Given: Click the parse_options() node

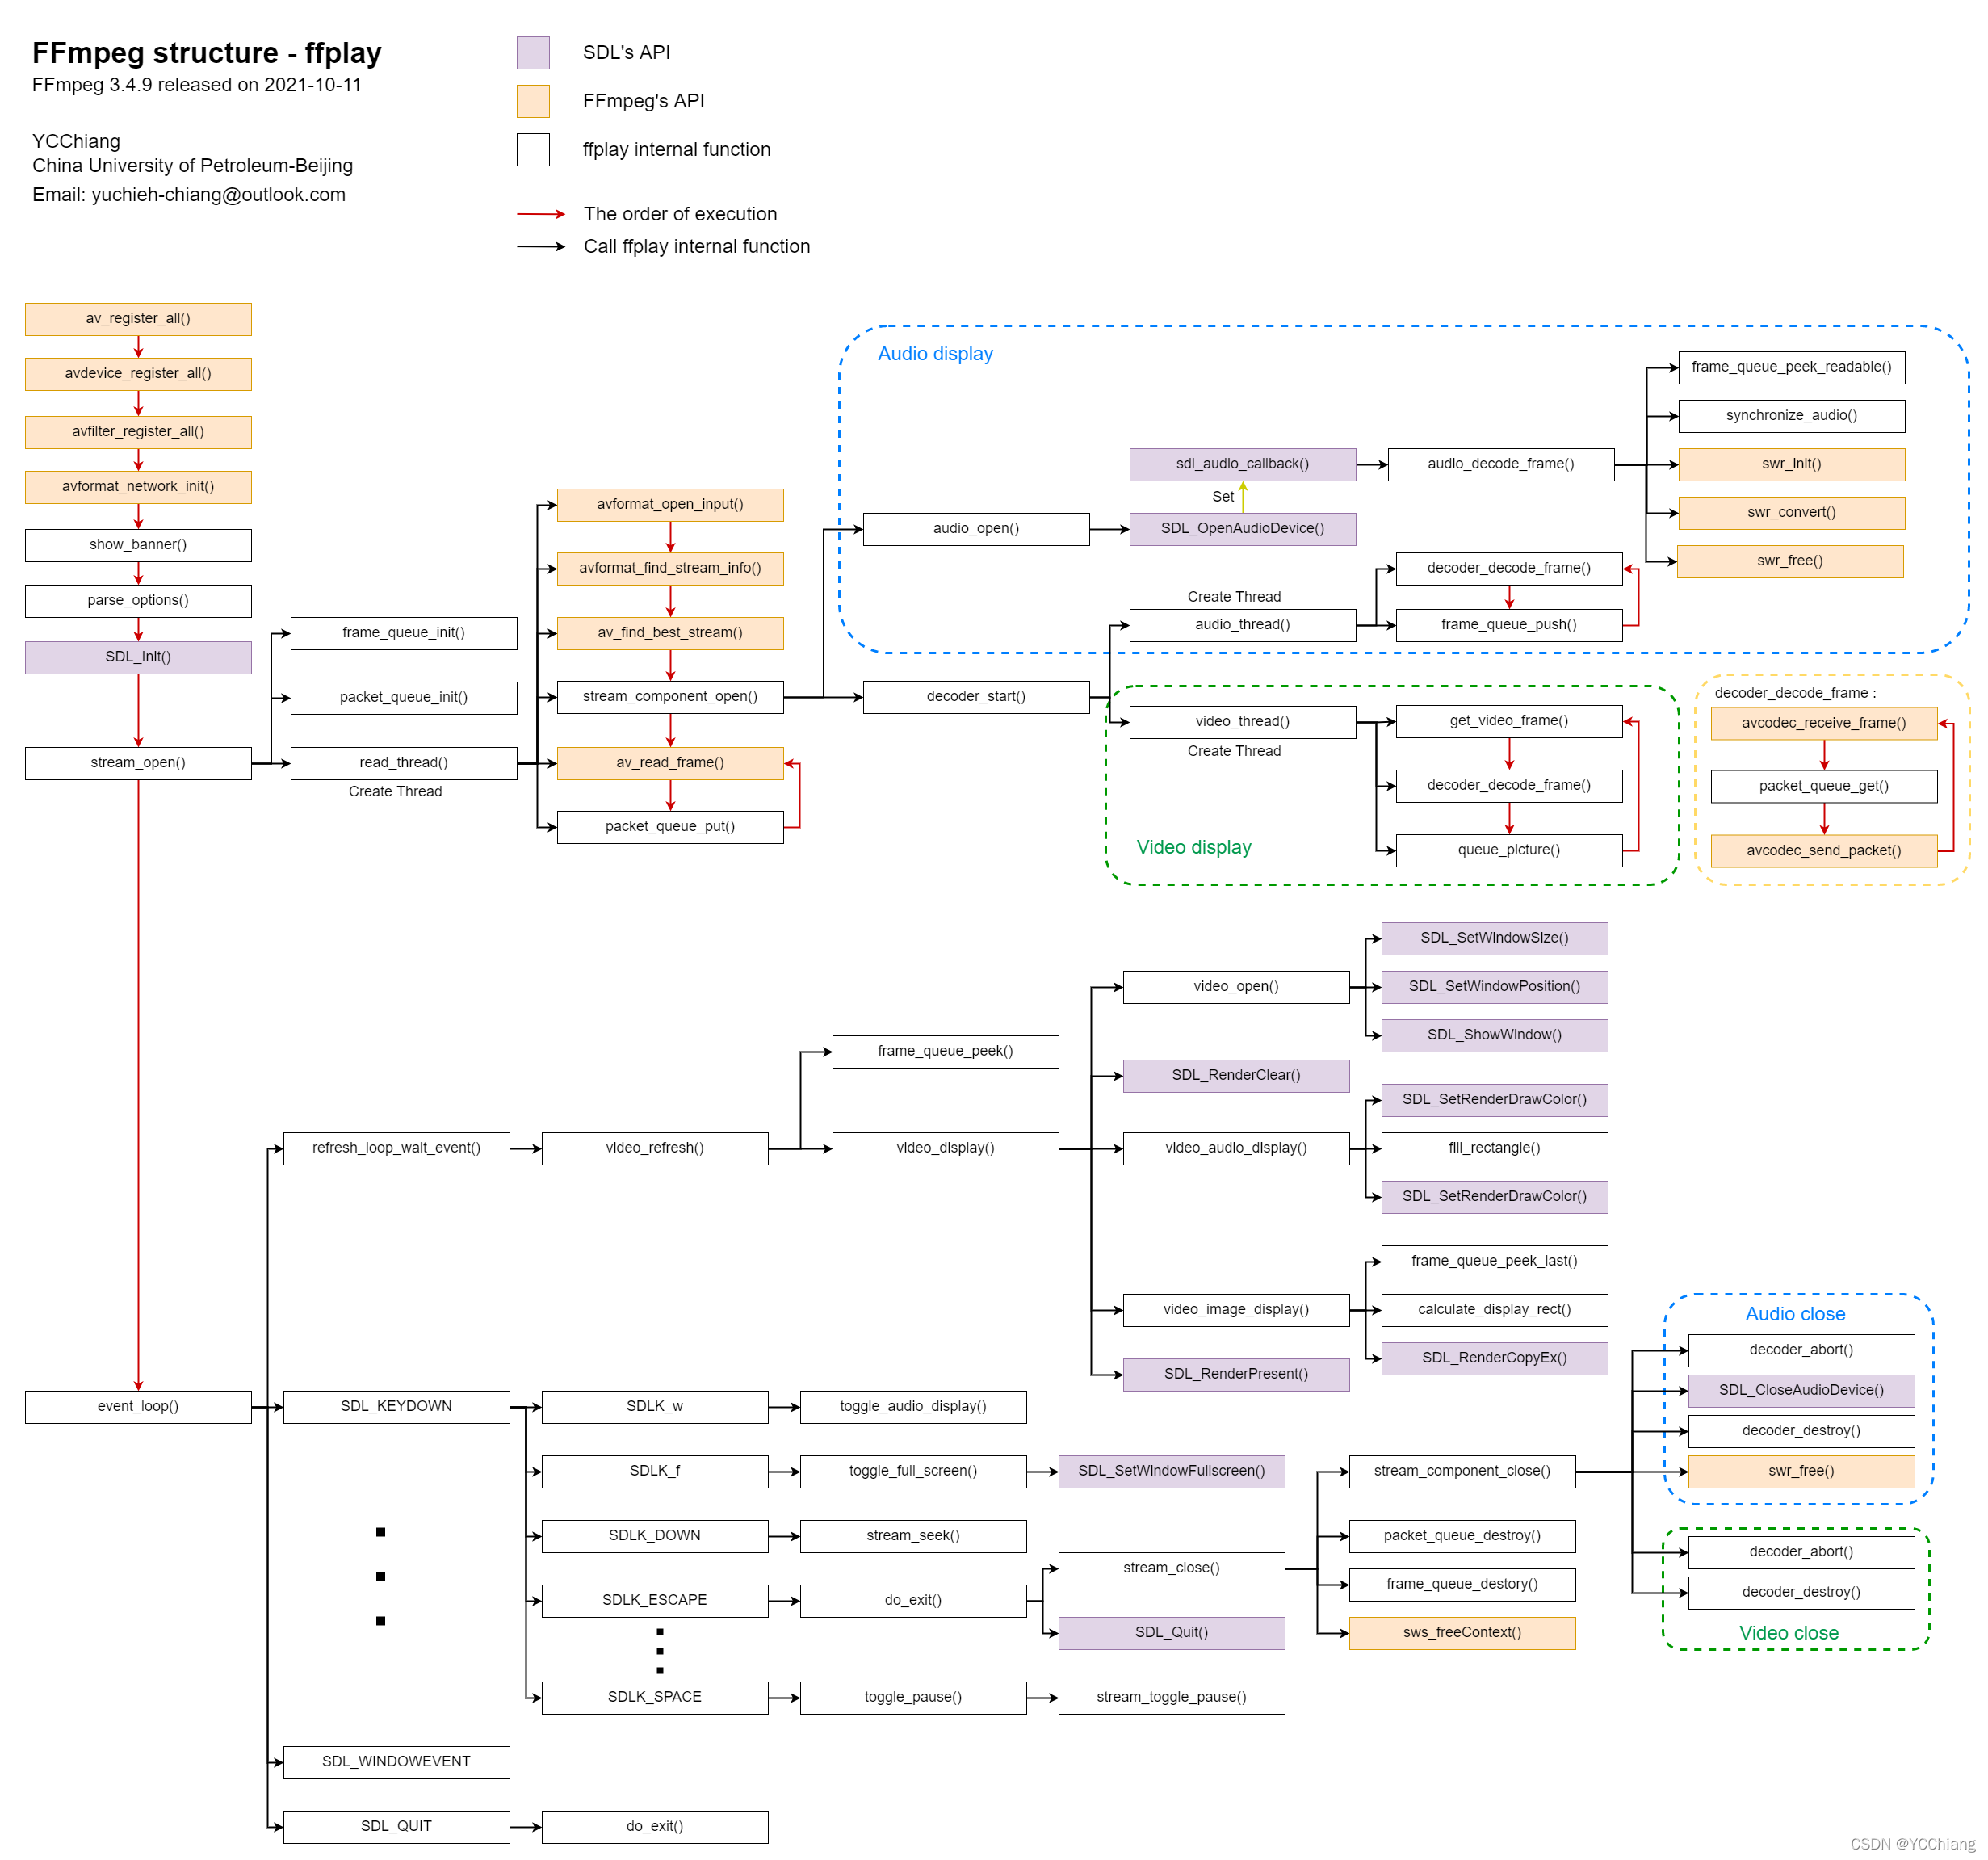Looking at the screenshot, I should click(138, 601).
